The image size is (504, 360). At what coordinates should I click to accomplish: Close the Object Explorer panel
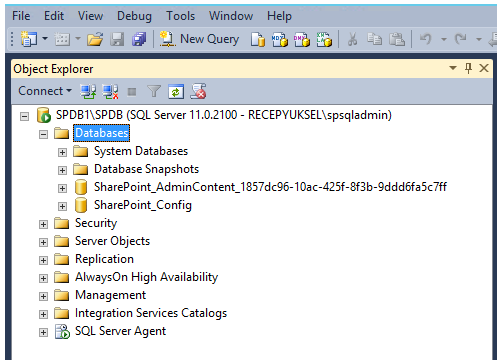[x=484, y=68]
